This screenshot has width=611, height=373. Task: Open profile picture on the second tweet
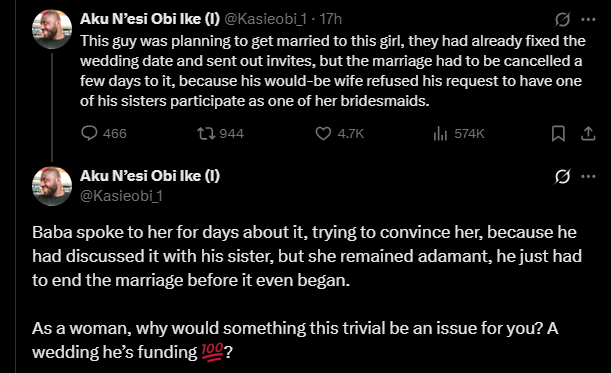[52, 186]
